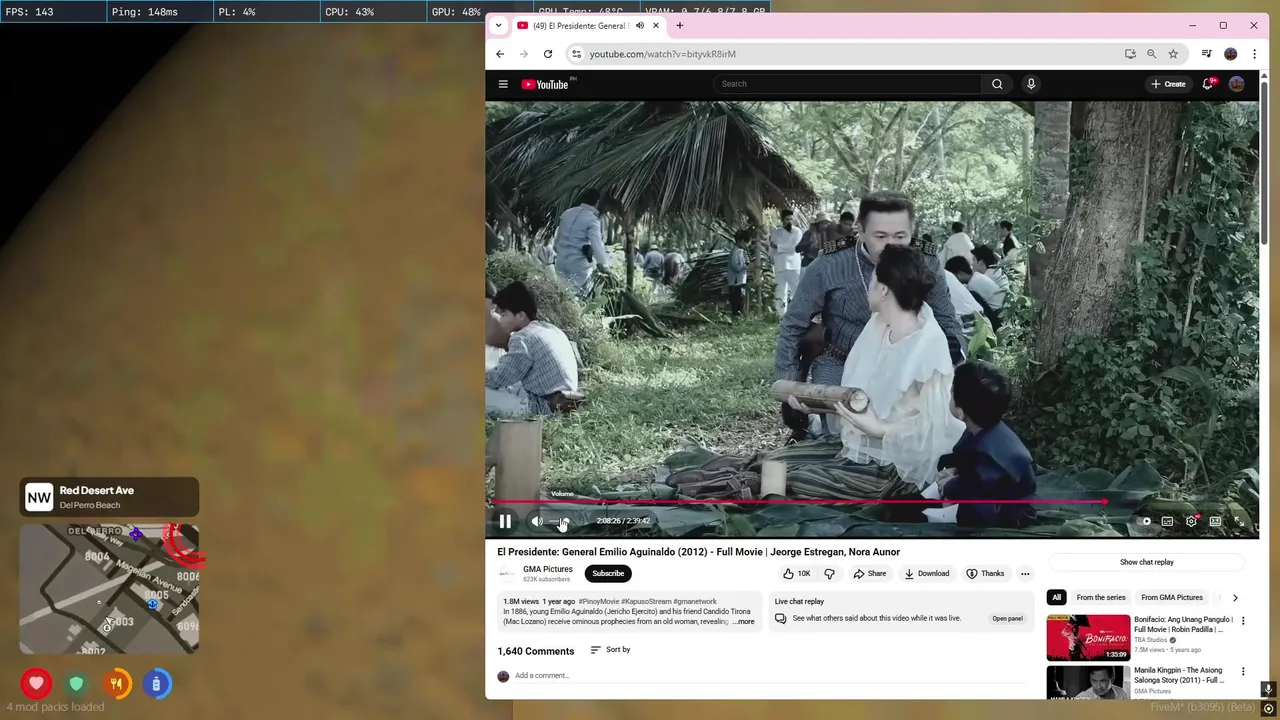Screen dimensions: 1280x720
Task: Open the zoom magnifier in address bar
Action: [x=1152, y=54]
